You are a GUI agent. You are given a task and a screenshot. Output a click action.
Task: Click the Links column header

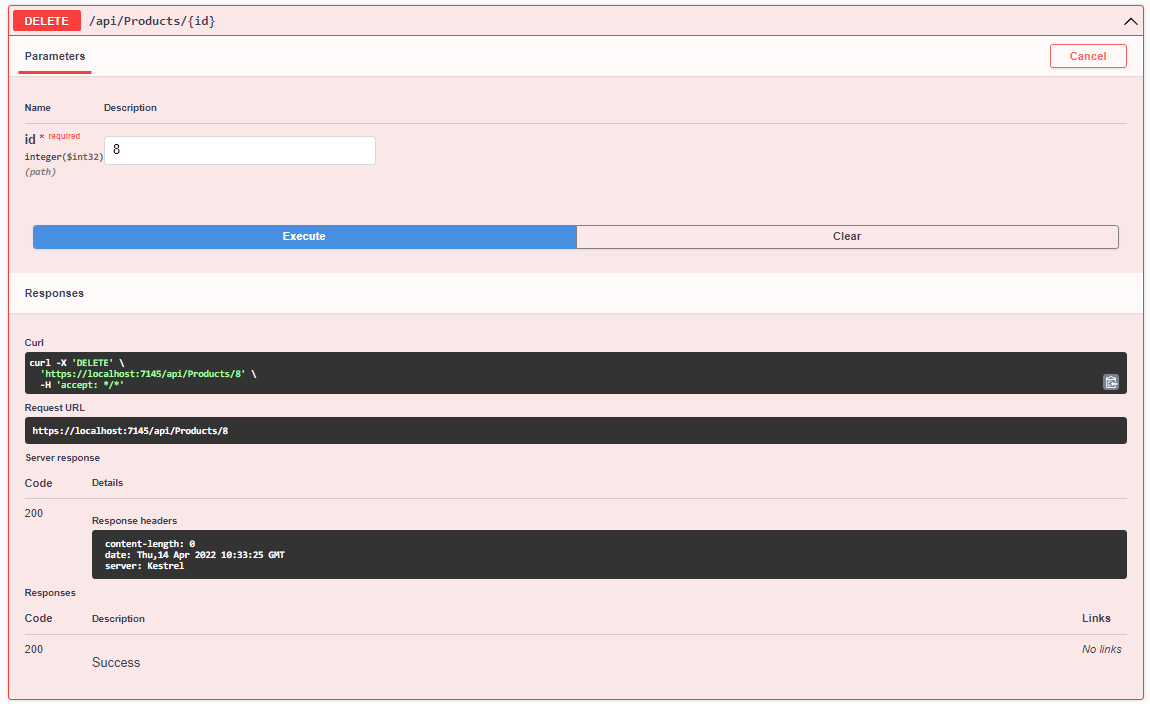[x=1096, y=619]
